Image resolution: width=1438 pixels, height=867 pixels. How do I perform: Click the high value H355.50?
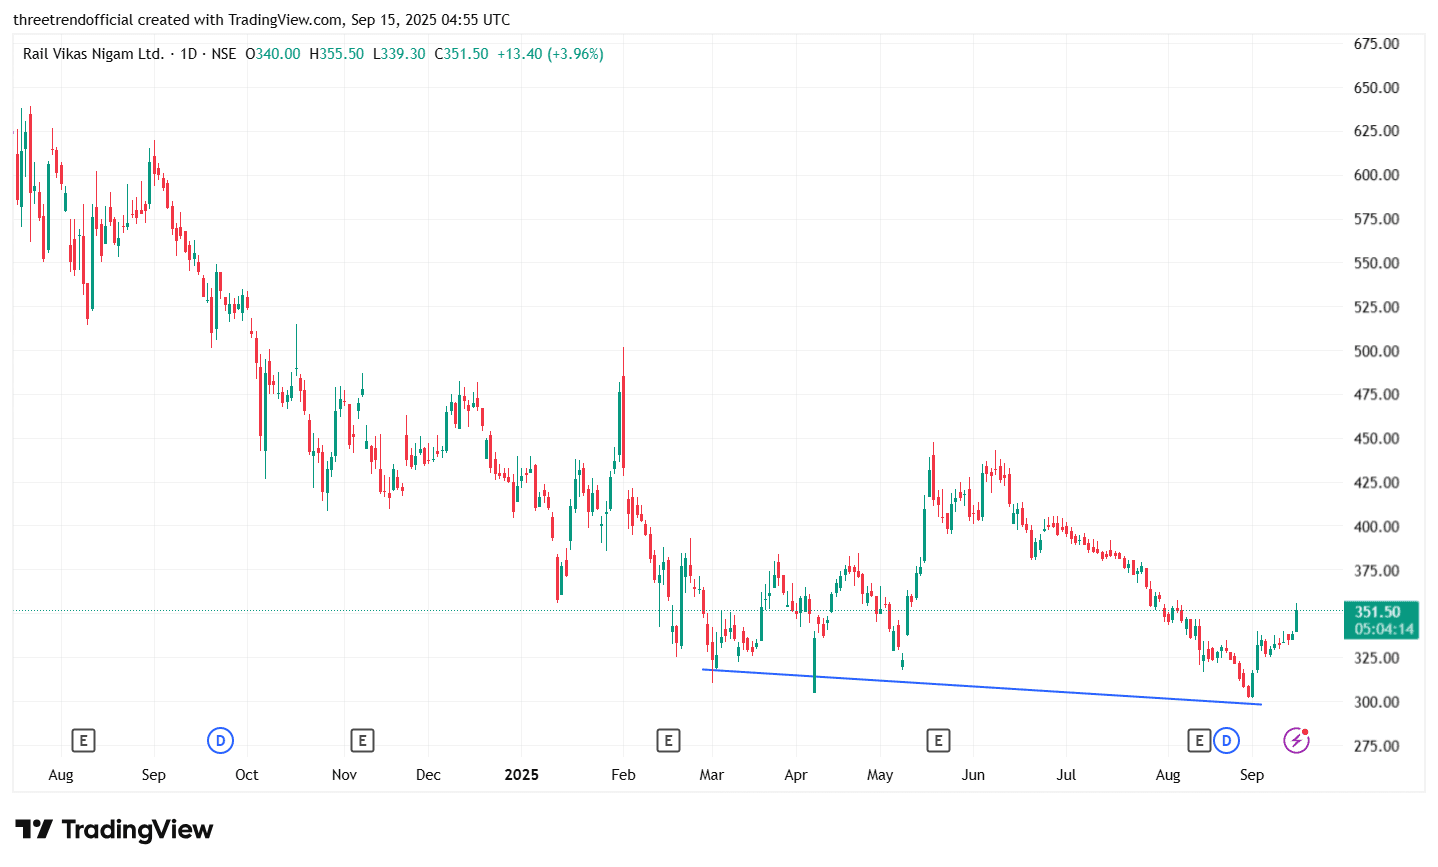[337, 54]
